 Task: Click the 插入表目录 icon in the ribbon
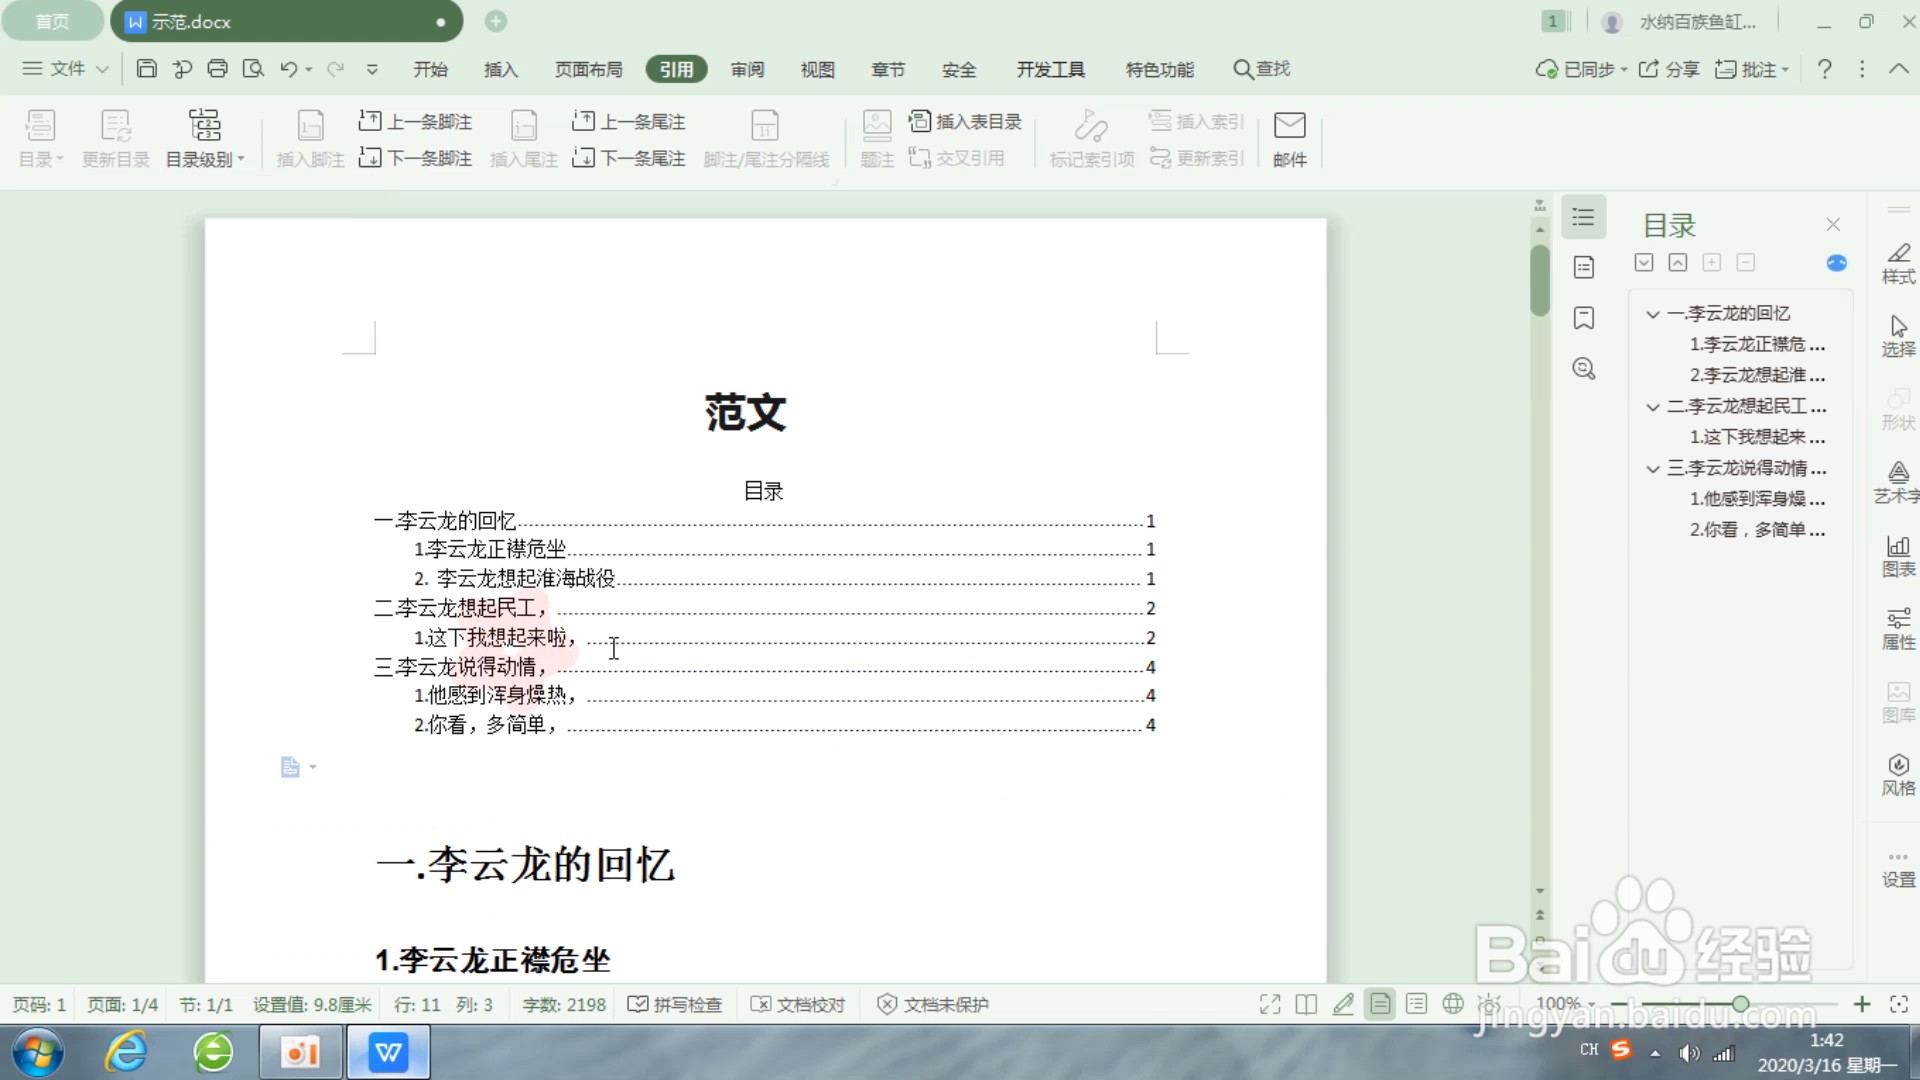tap(966, 121)
